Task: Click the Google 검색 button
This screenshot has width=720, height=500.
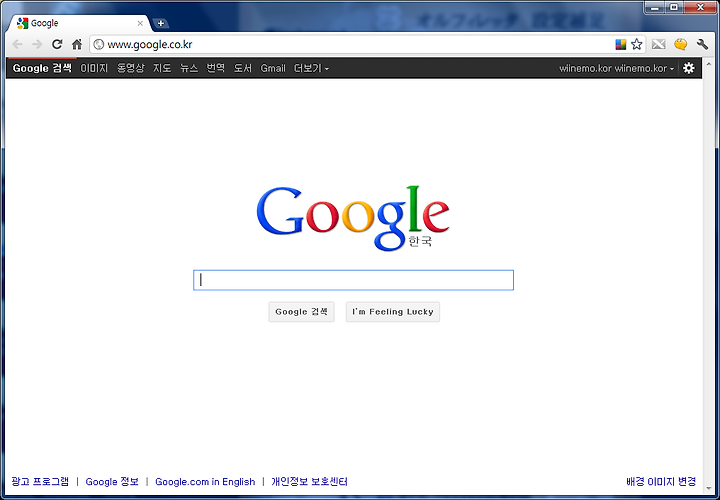Action: point(301,312)
